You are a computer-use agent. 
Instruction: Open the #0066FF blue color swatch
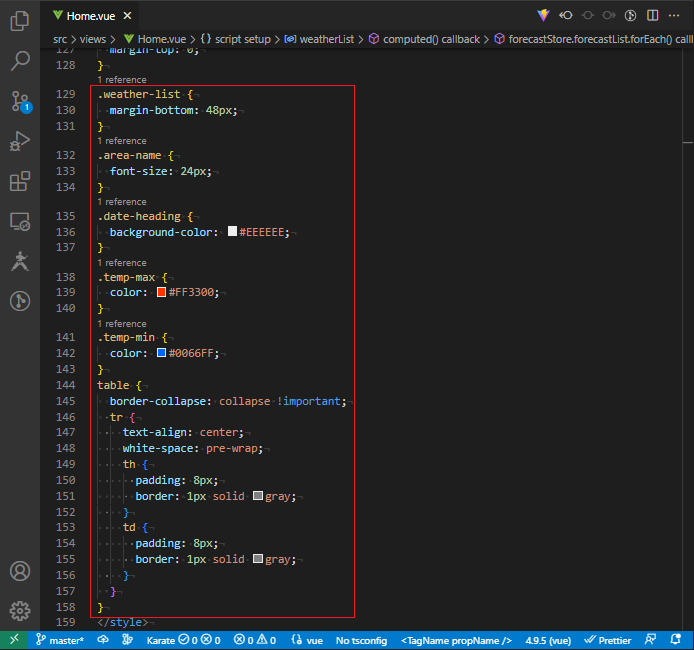coord(162,353)
